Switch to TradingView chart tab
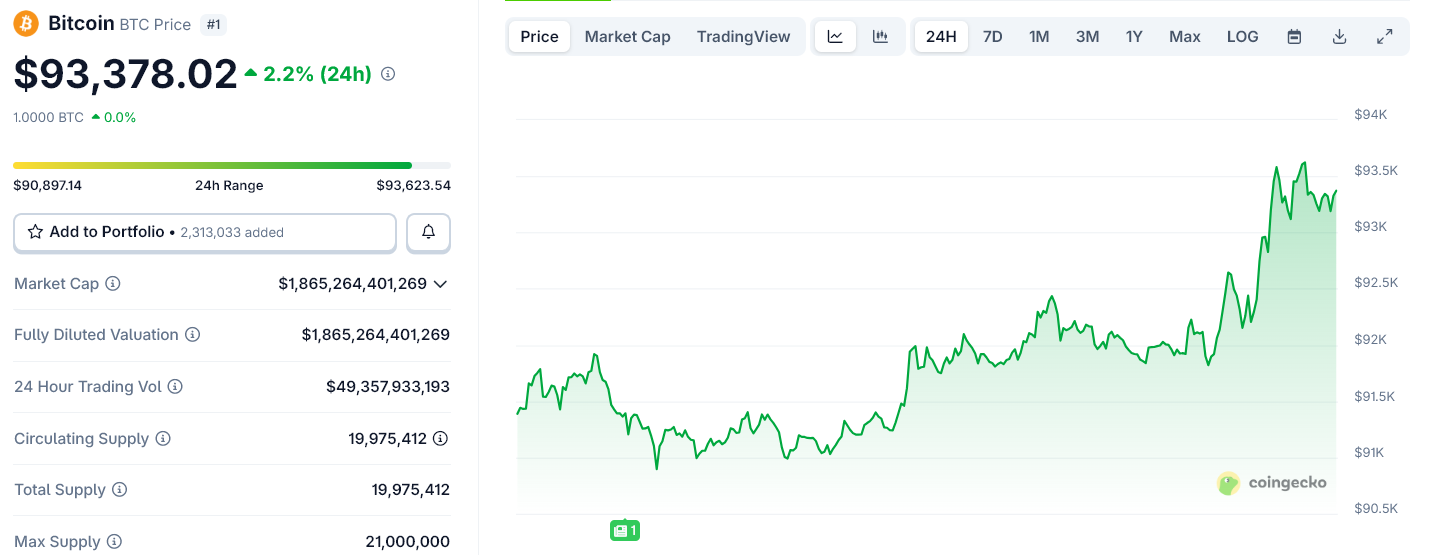Viewport: 1443px width, 555px height. (744, 37)
